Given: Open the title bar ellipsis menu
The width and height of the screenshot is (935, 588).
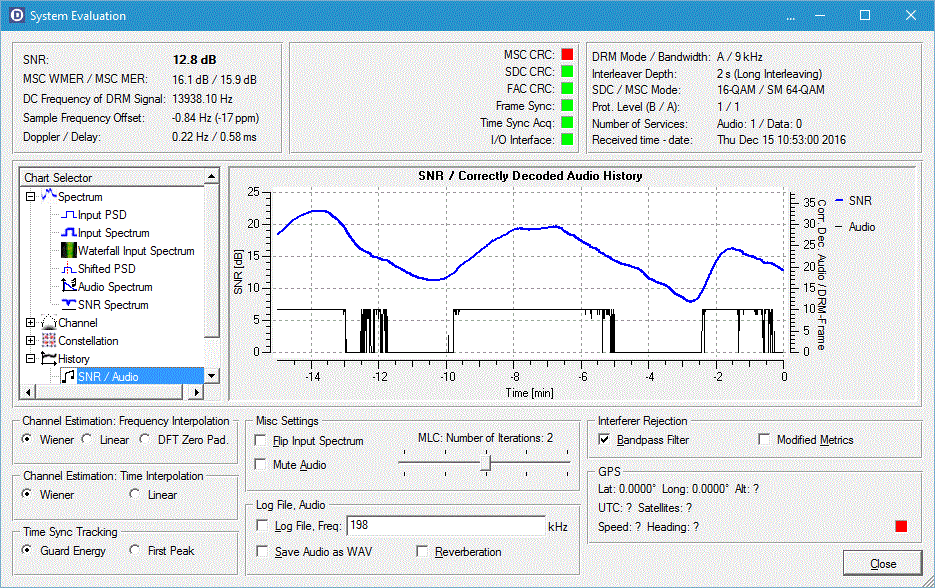Looking at the screenshot, I should (x=791, y=16).
